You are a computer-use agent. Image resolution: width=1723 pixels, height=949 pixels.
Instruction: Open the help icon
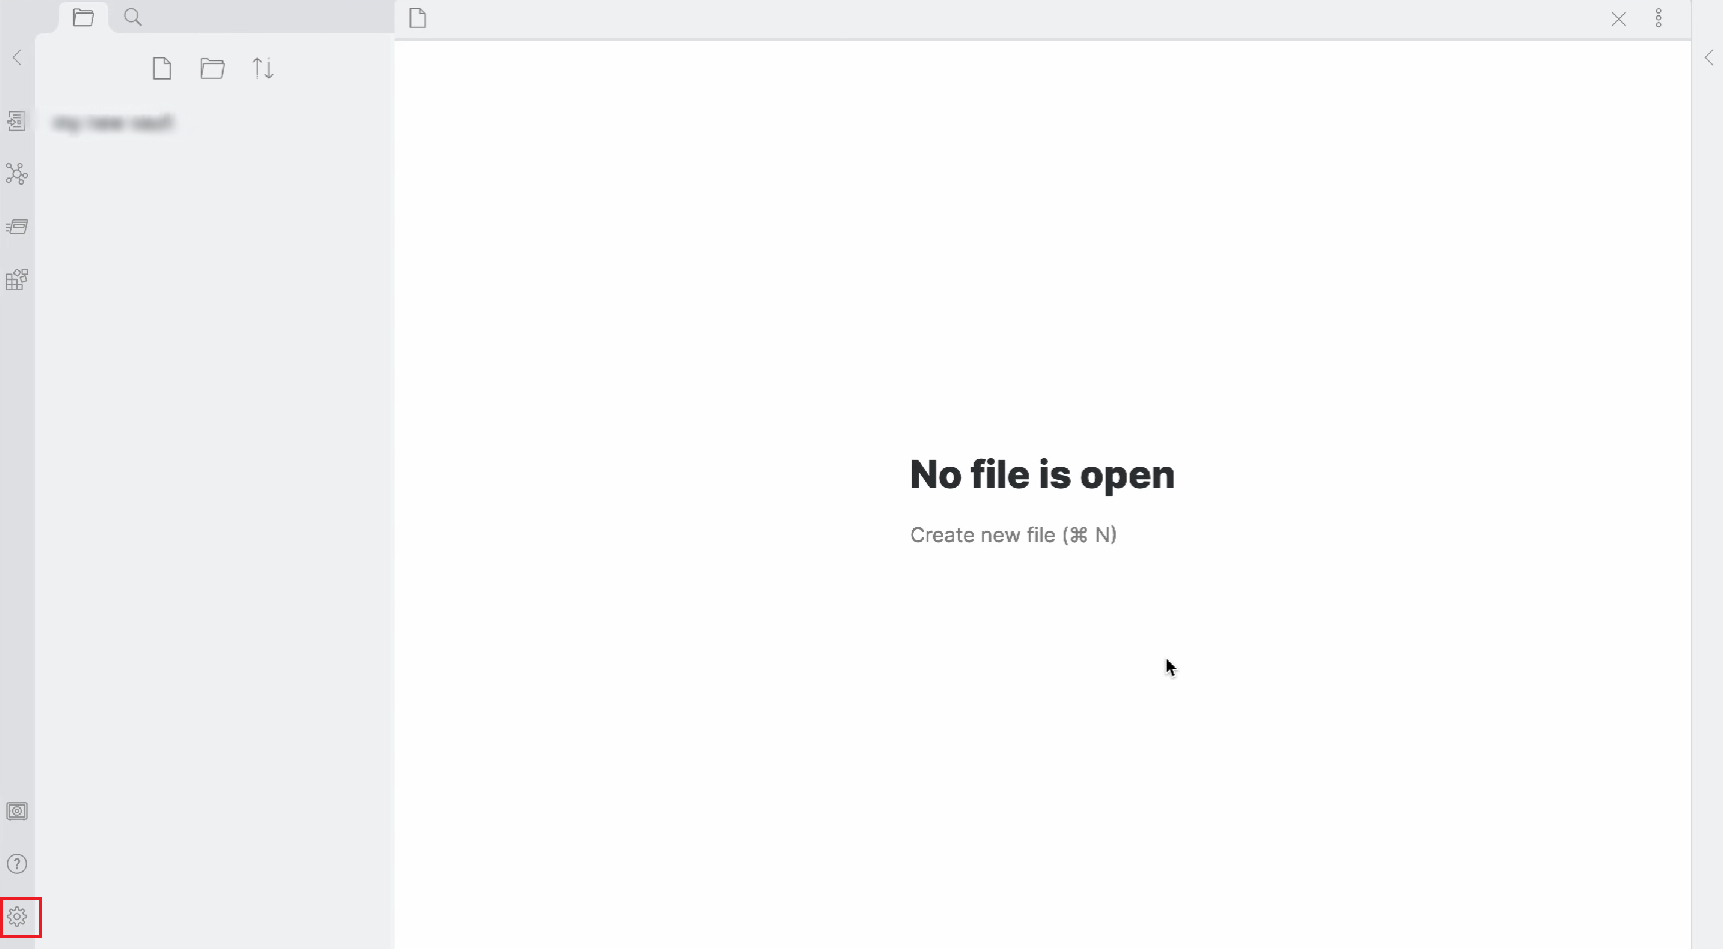[x=17, y=864]
